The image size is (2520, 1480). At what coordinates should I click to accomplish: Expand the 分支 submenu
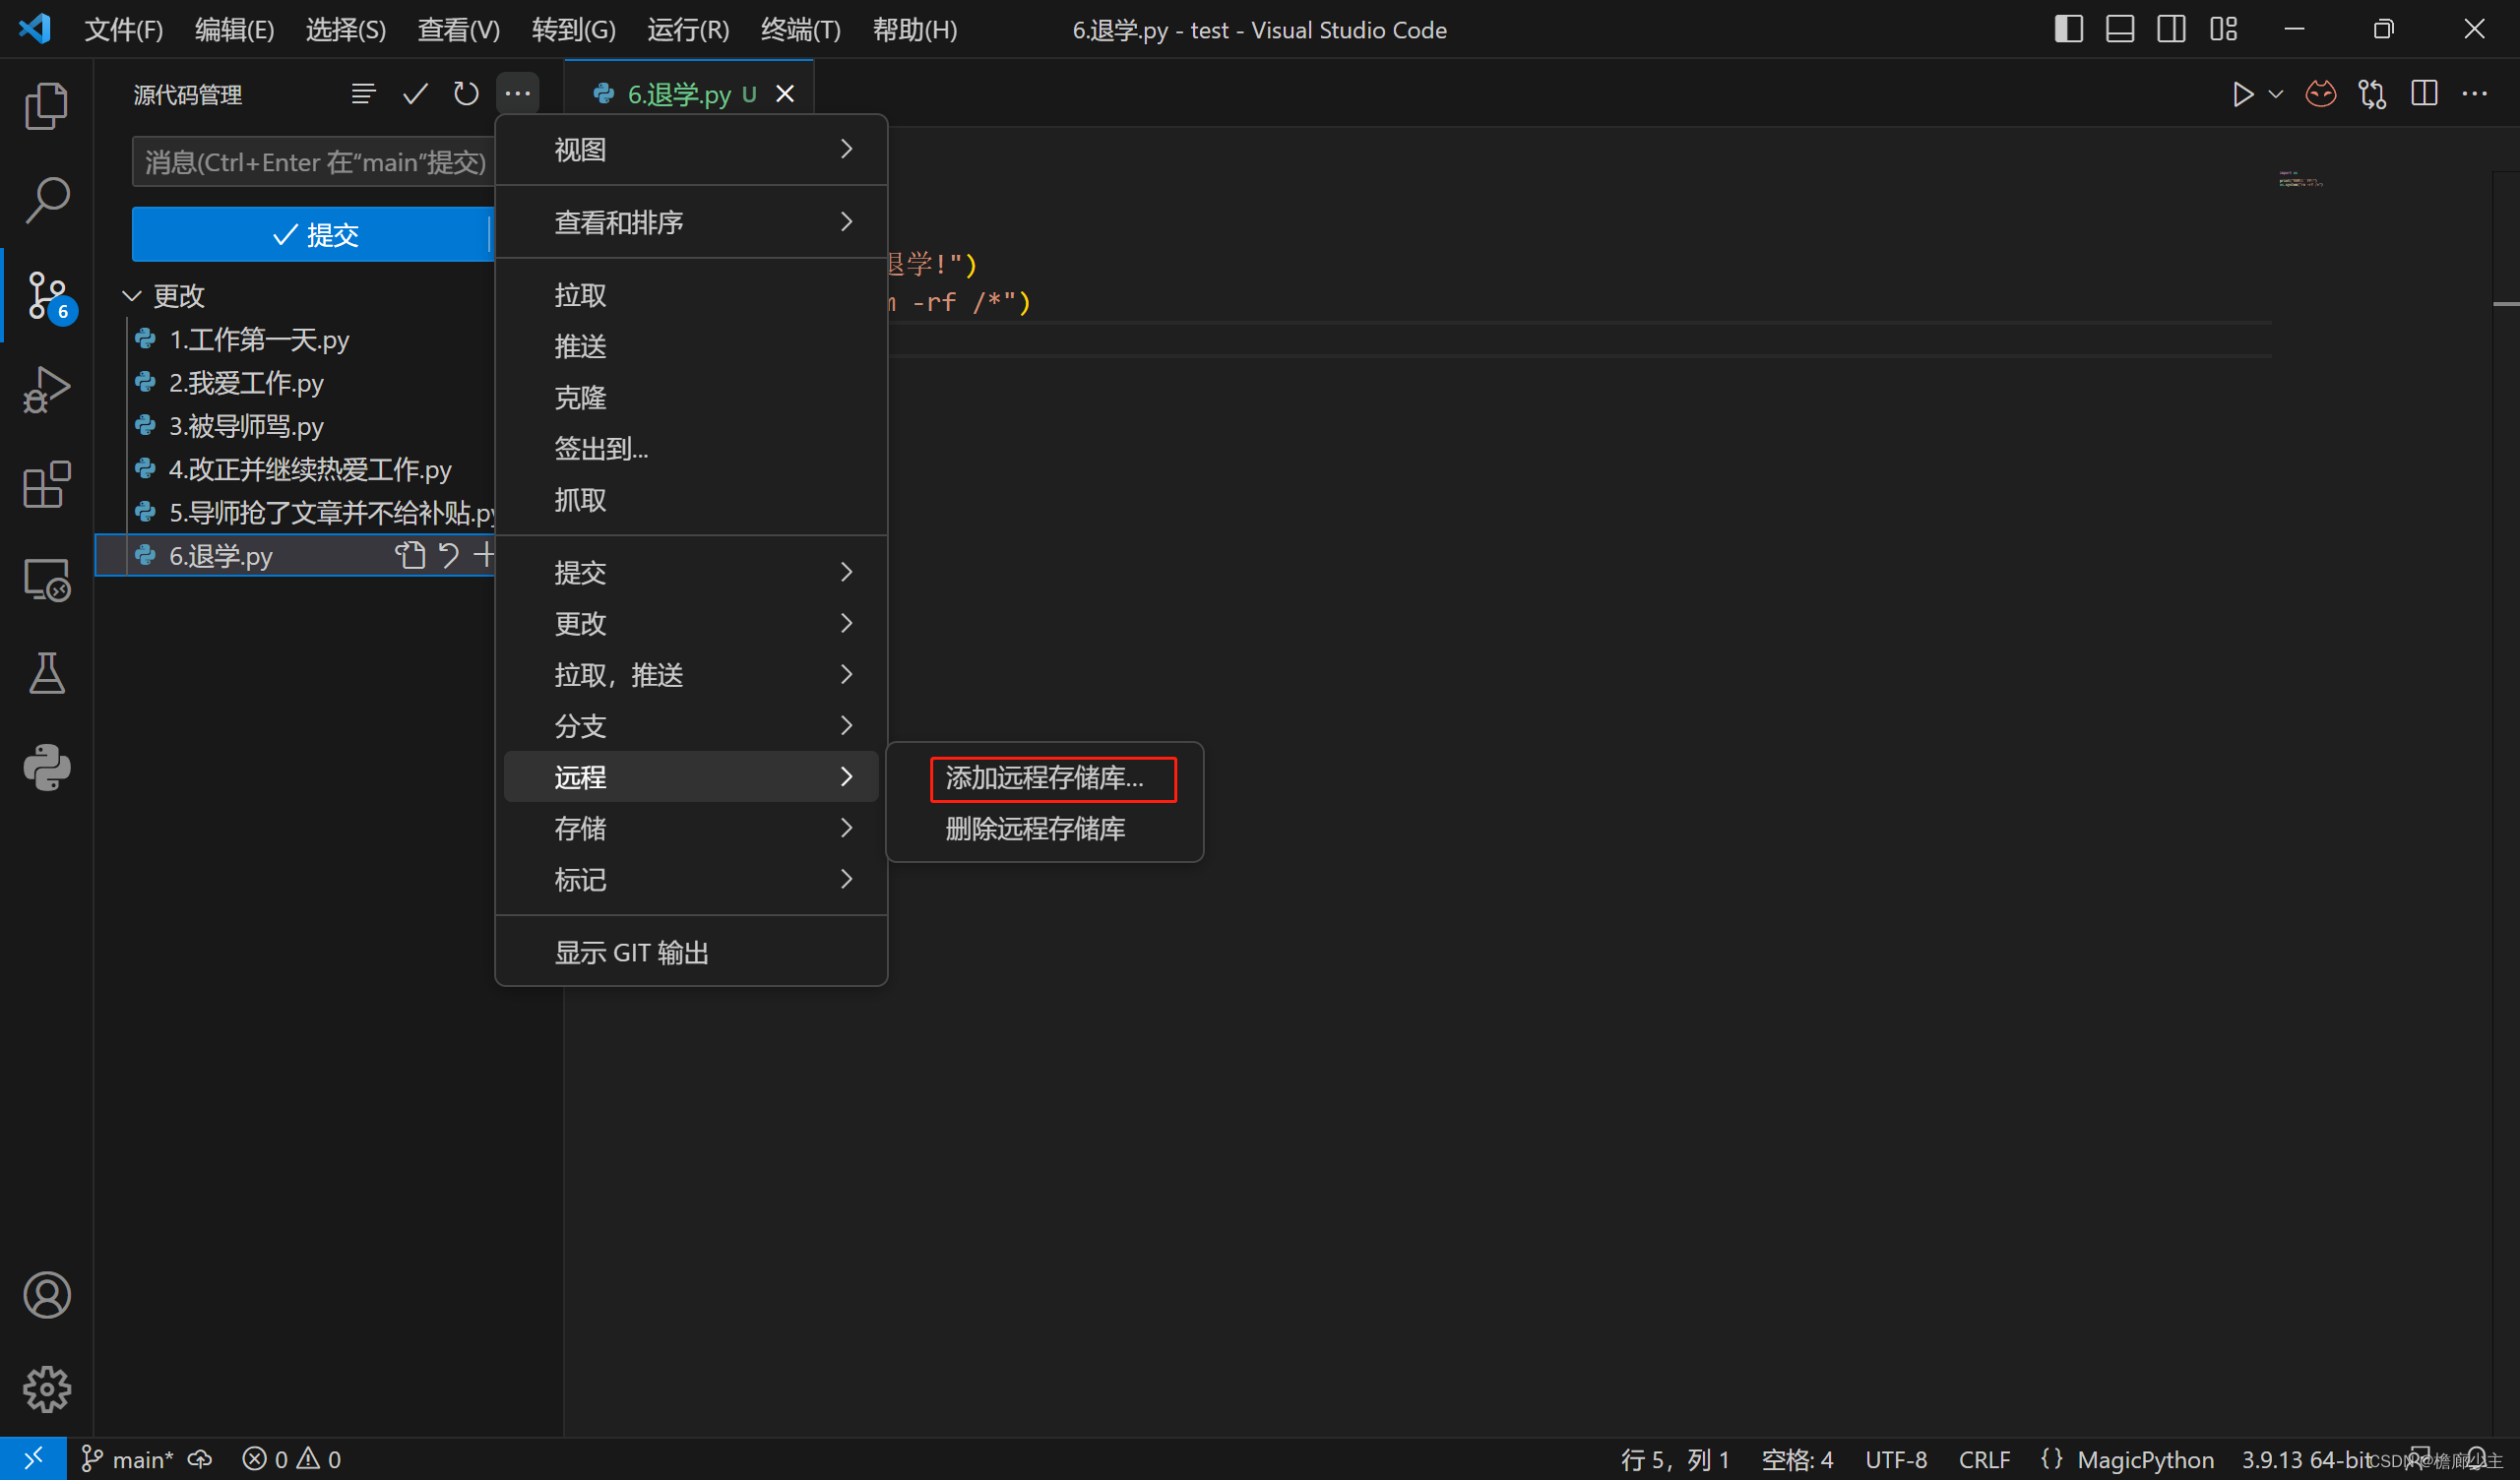click(x=691, y=726)
